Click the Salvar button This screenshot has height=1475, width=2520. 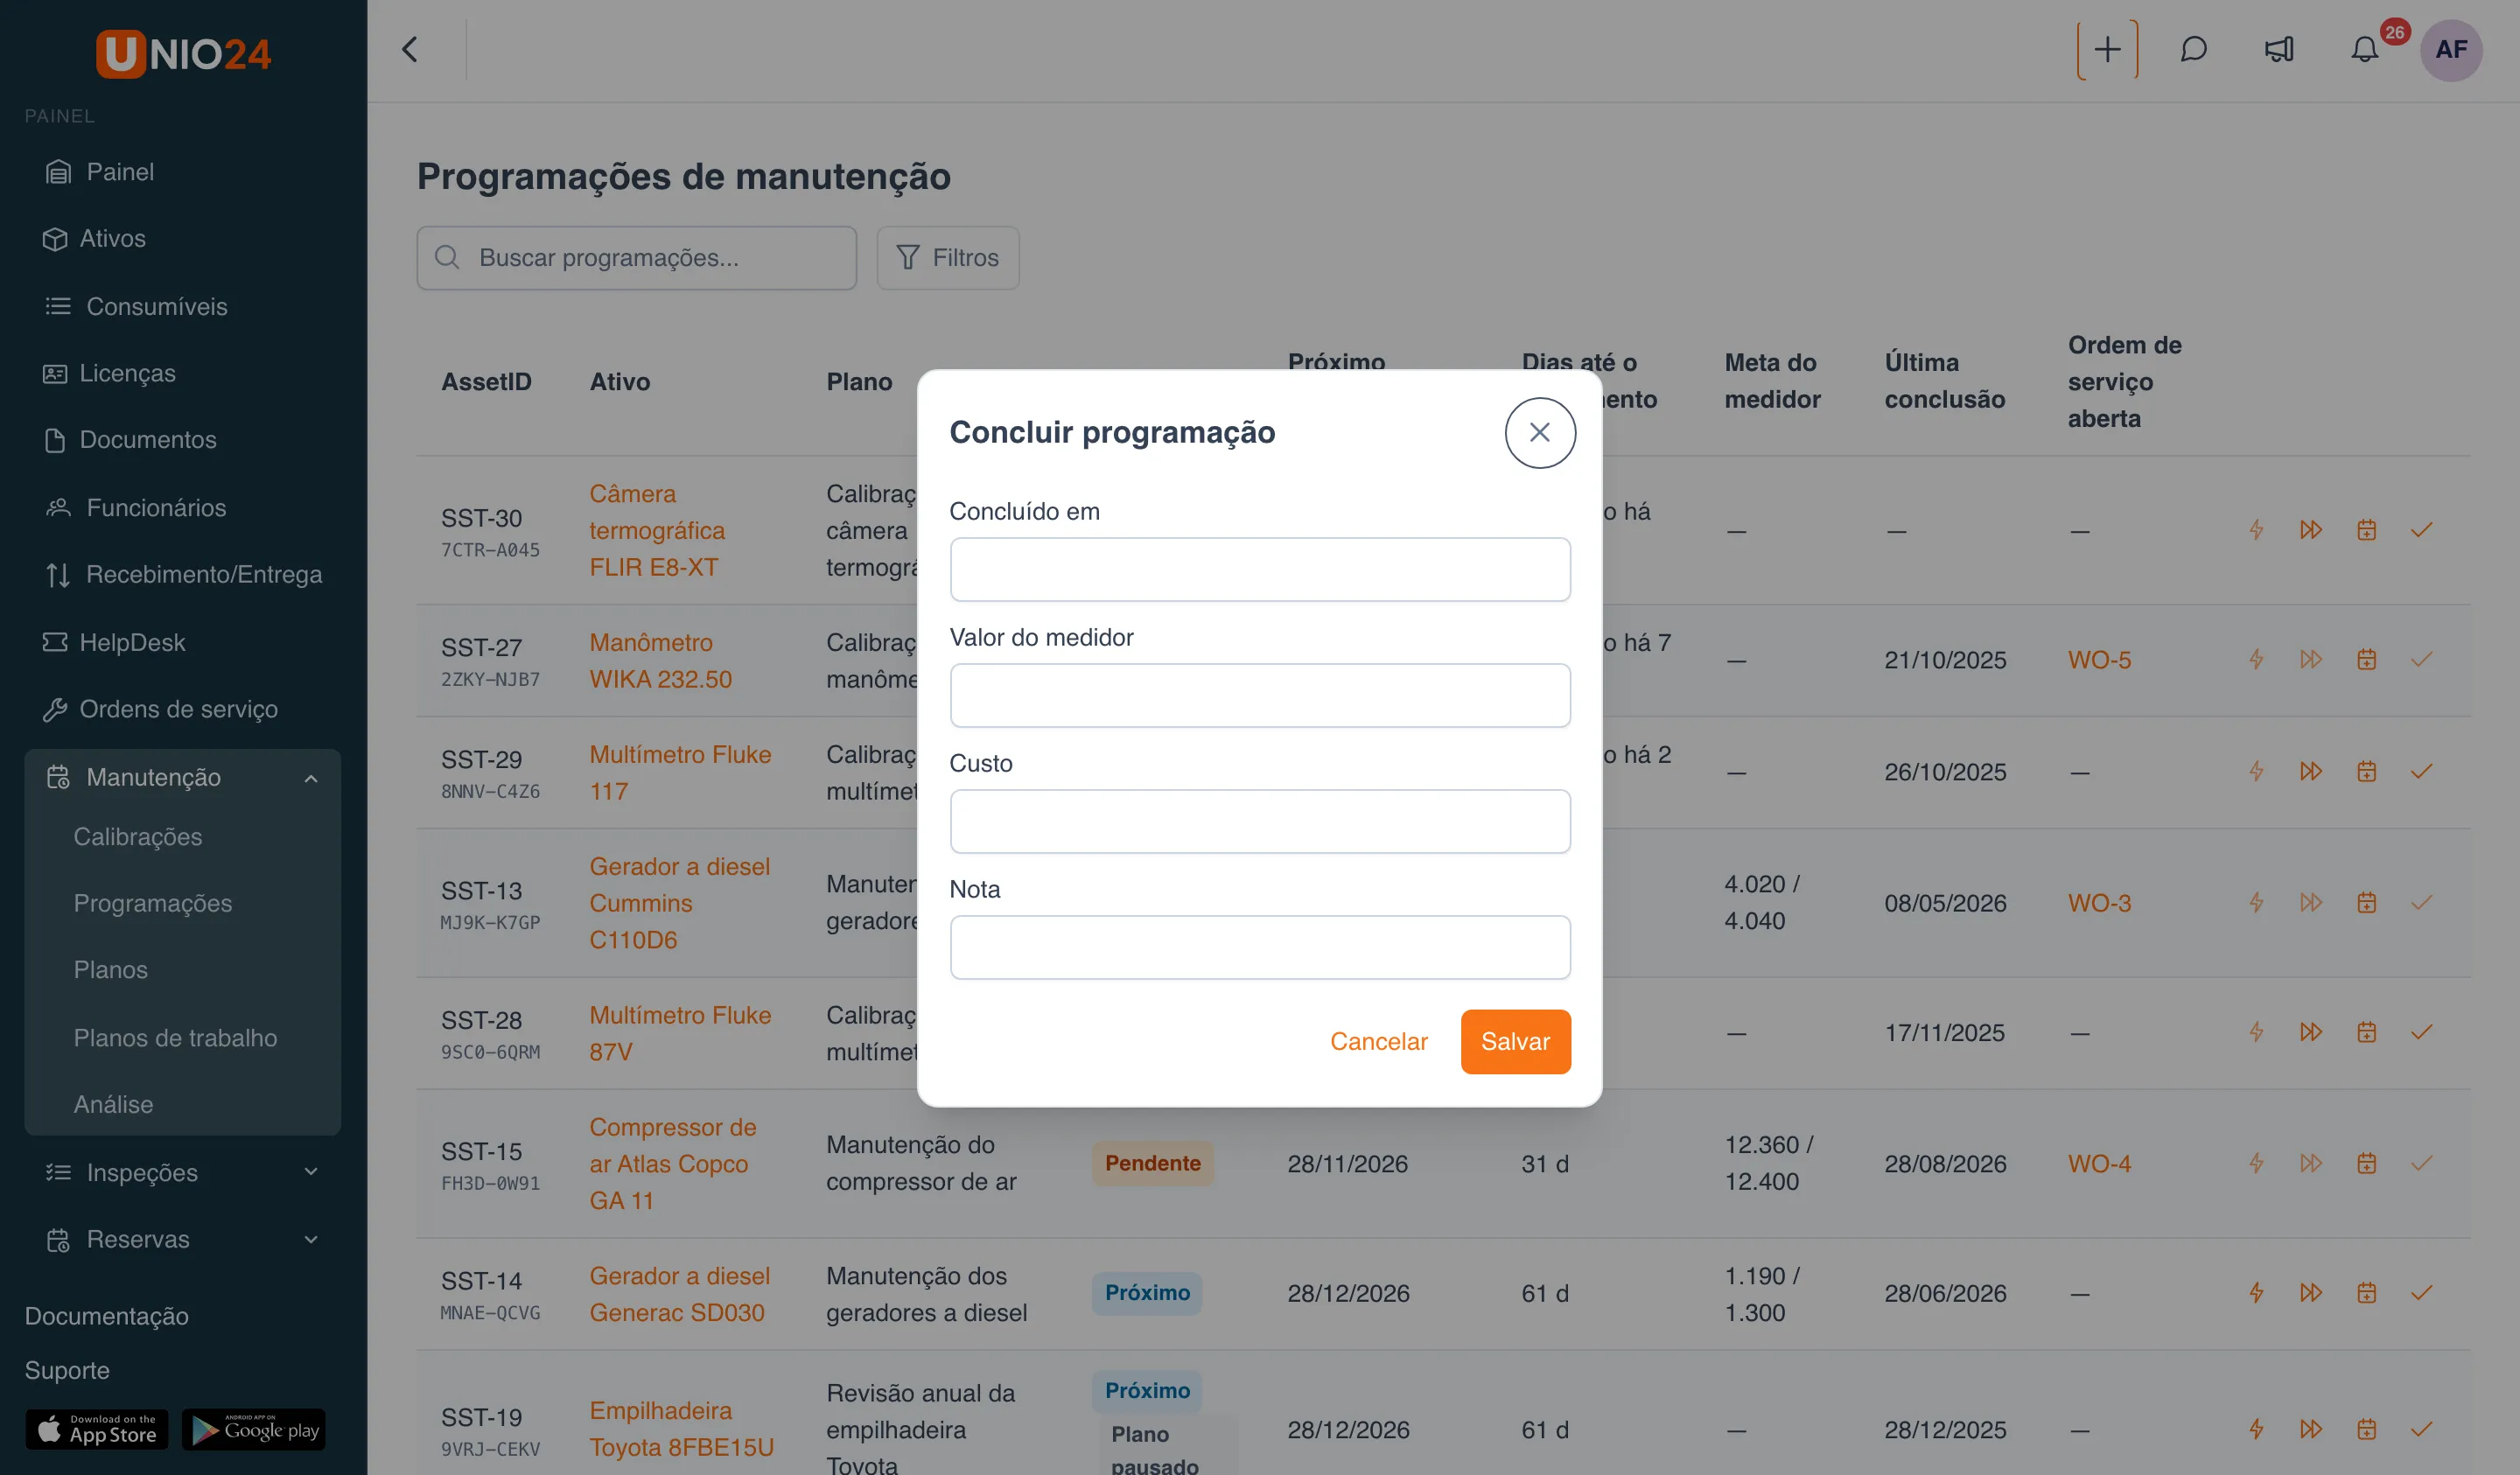1515,1041
